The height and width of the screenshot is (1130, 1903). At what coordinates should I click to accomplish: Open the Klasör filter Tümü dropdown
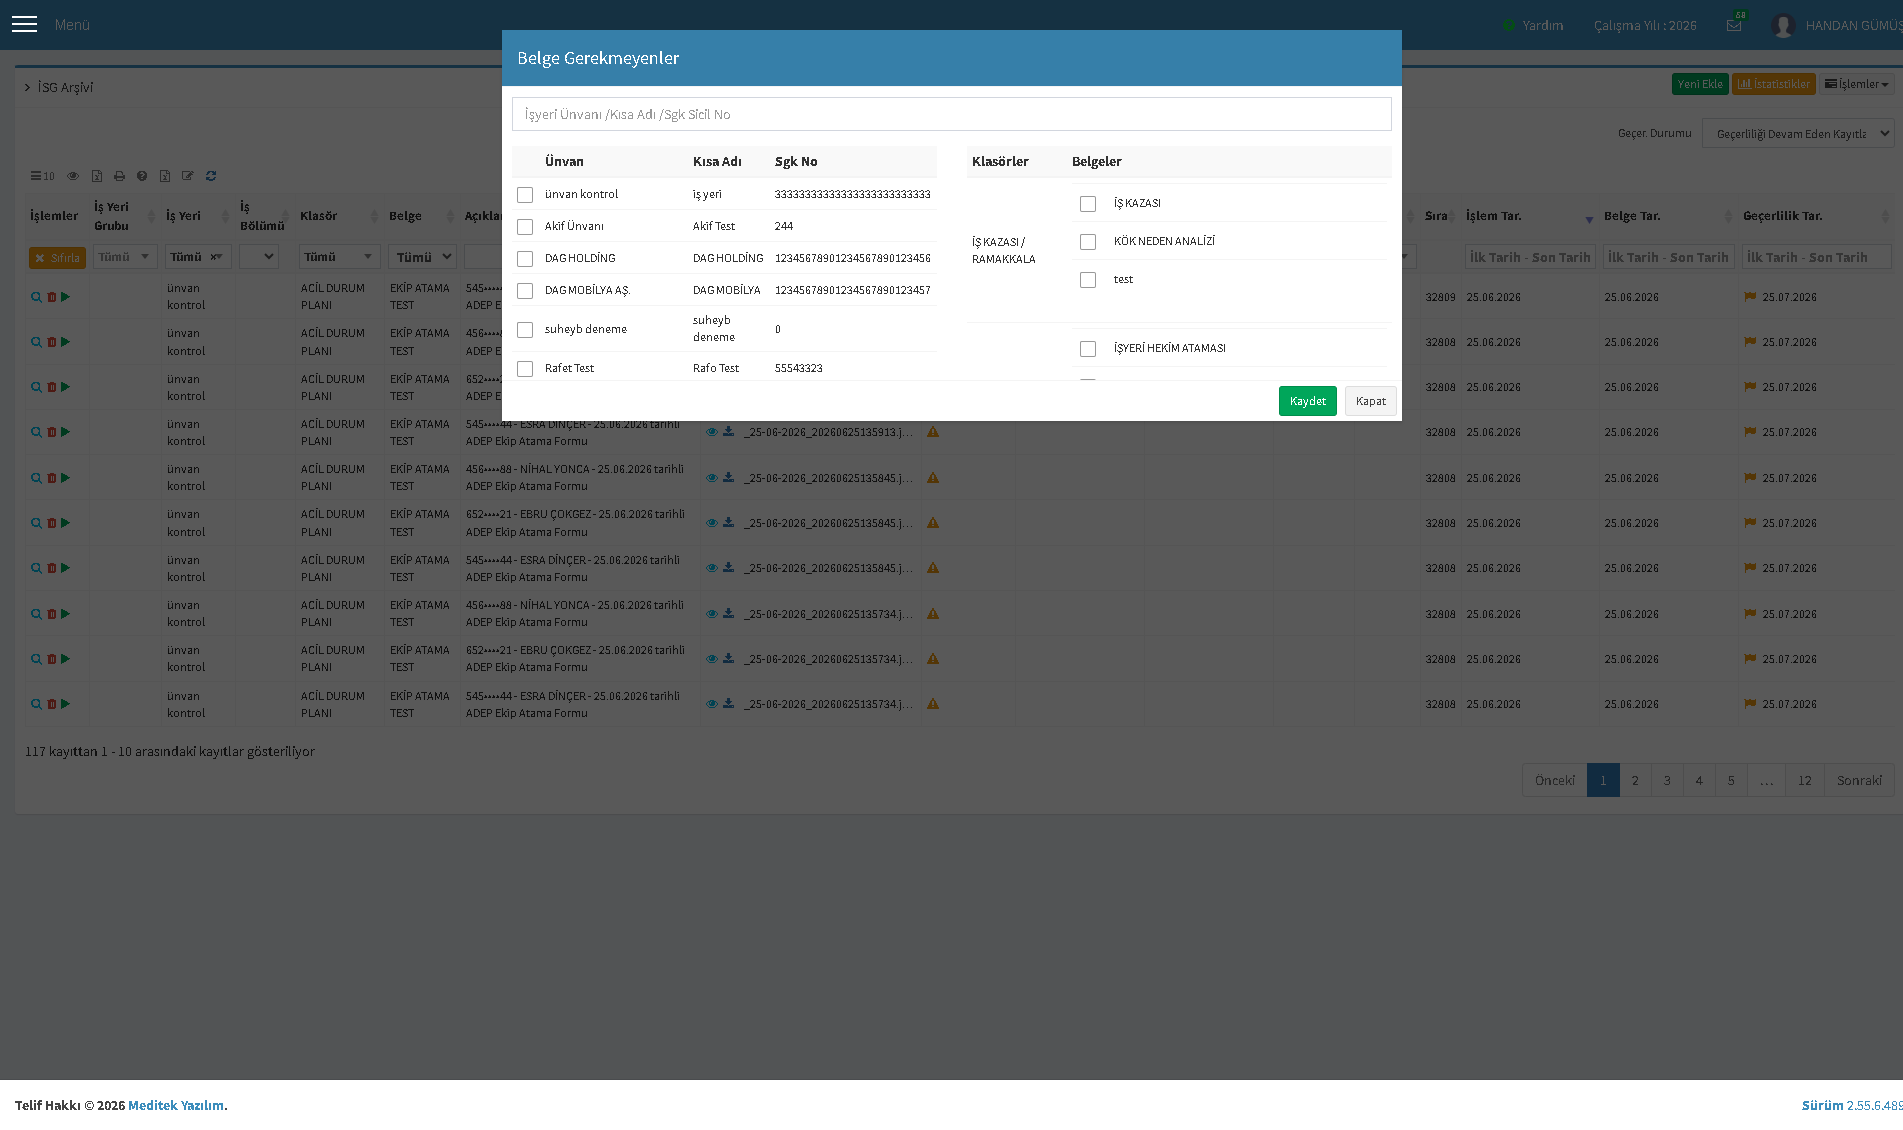point(339,257)
